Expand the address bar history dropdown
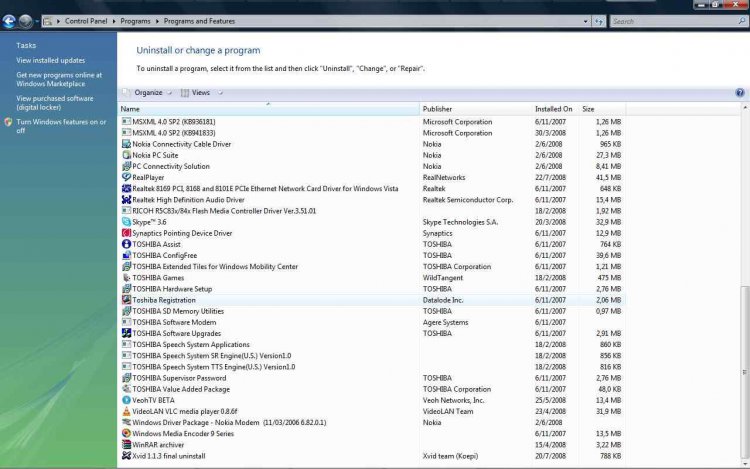The image size is (750, 469). (585, 21)
